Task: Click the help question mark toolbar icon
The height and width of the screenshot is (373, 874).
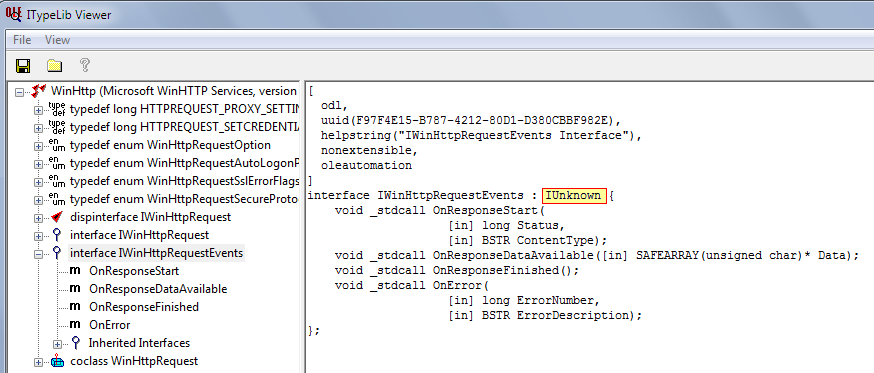Action: tap(85, 65)
